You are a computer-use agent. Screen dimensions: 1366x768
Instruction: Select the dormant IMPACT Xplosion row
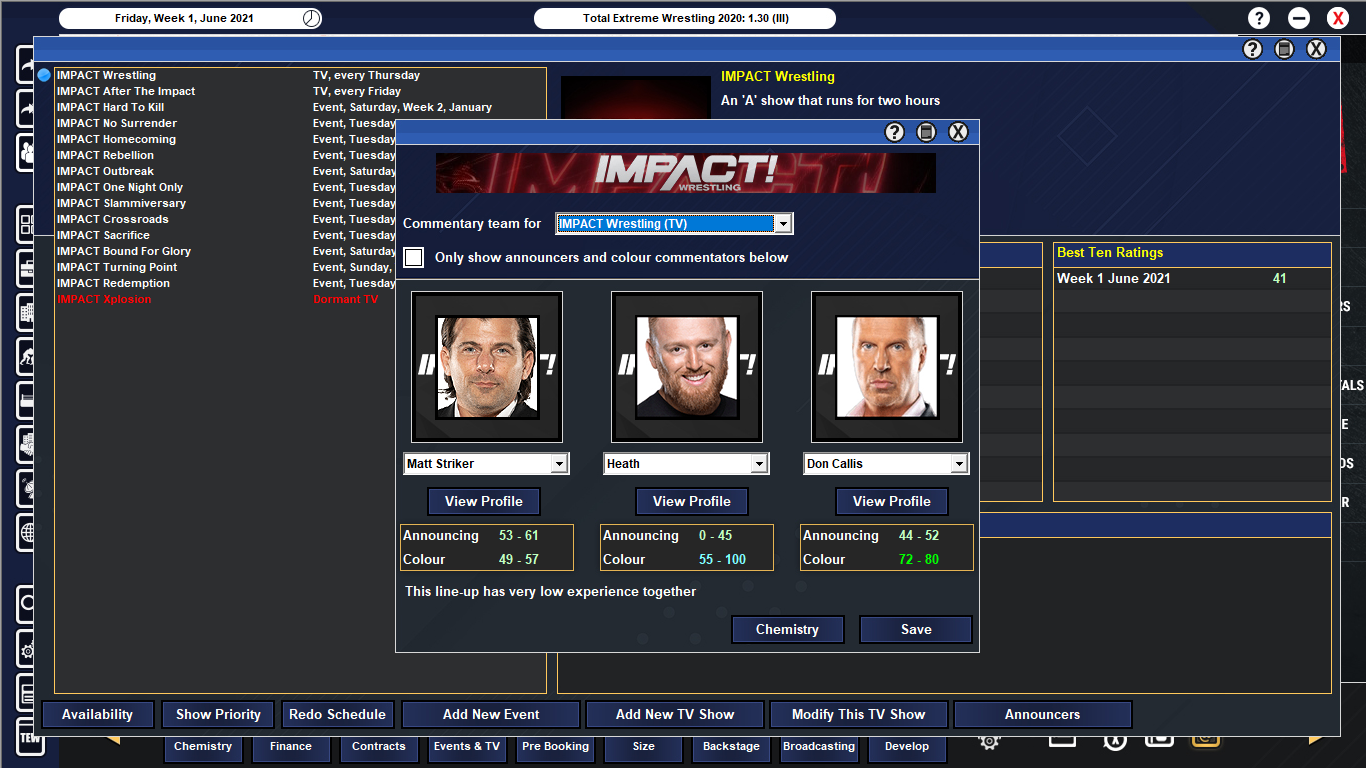point(226,299)
